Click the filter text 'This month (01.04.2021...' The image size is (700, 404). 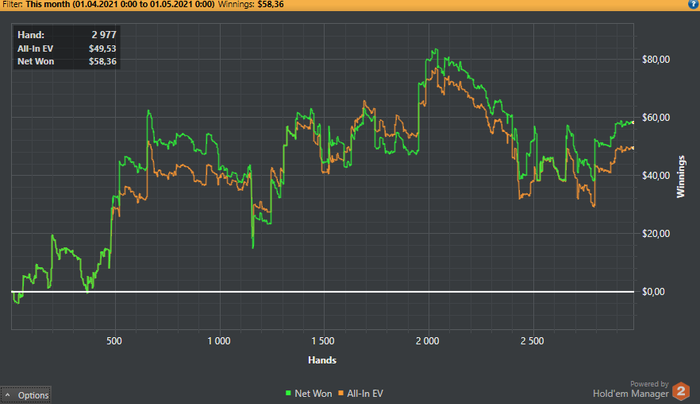(120, 4)
